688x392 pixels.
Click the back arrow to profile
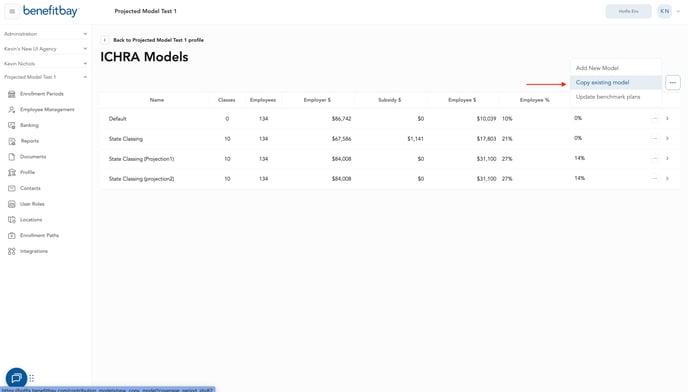pyautogui.click(x=104, y=40)
